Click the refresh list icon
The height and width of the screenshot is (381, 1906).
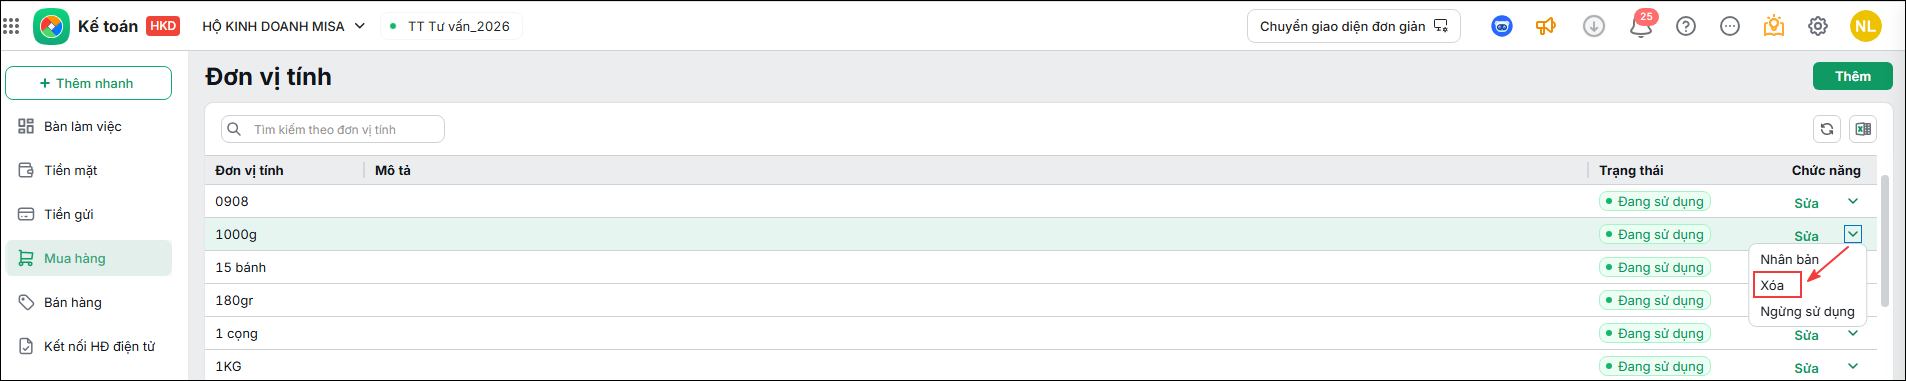[1827, 129]
